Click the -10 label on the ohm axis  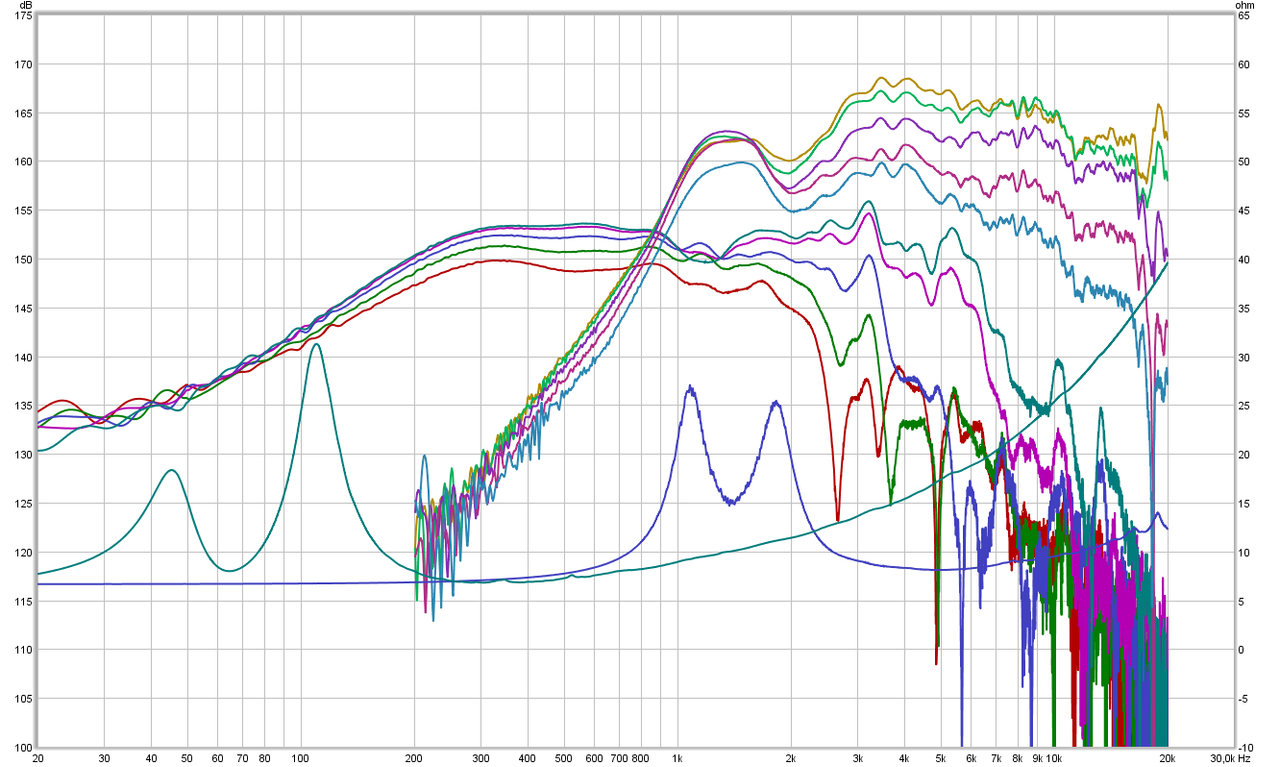1247,748
